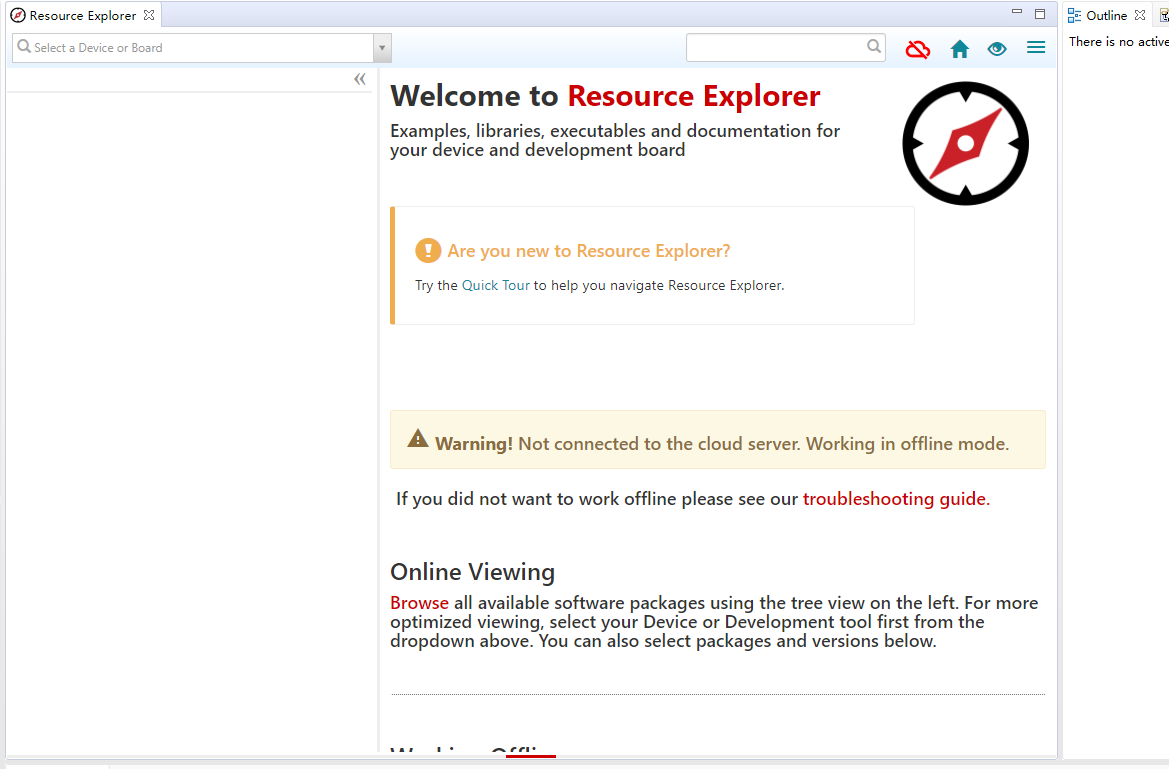Open the Quick Tour link

(x=496, y=285)
